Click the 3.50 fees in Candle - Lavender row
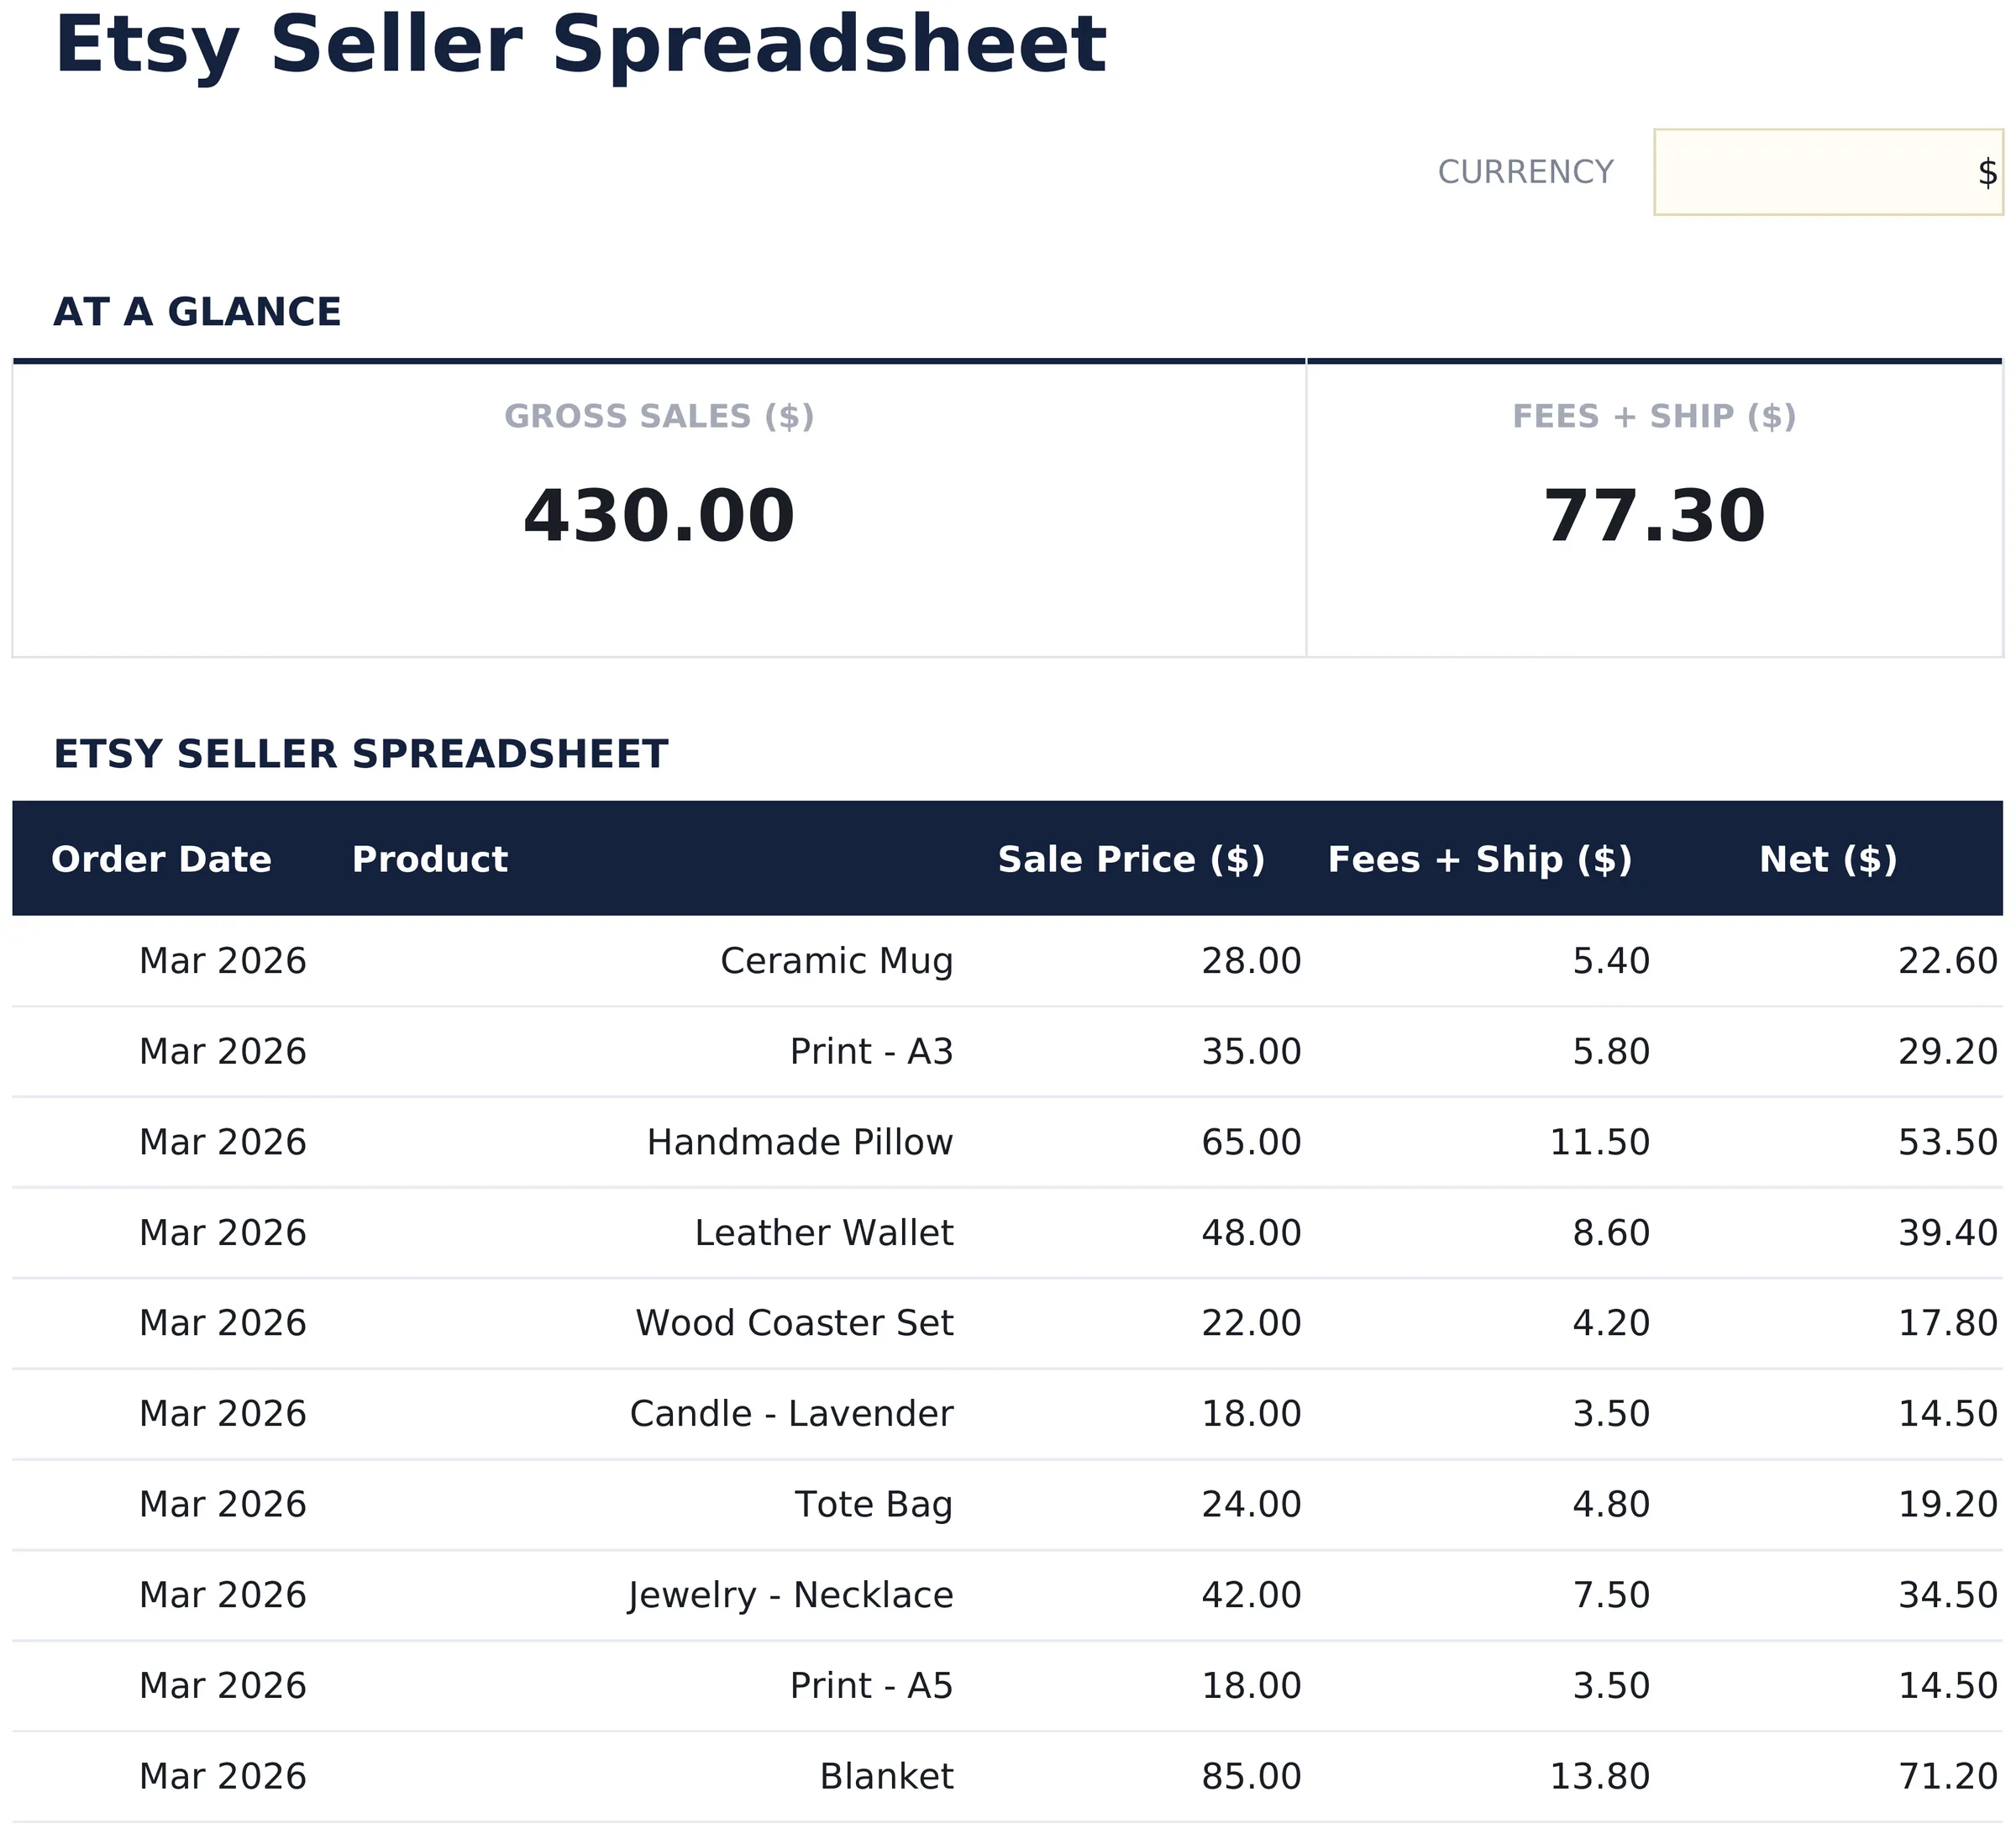The image size is (2016, 1834). click(x=1611, y=1414)
